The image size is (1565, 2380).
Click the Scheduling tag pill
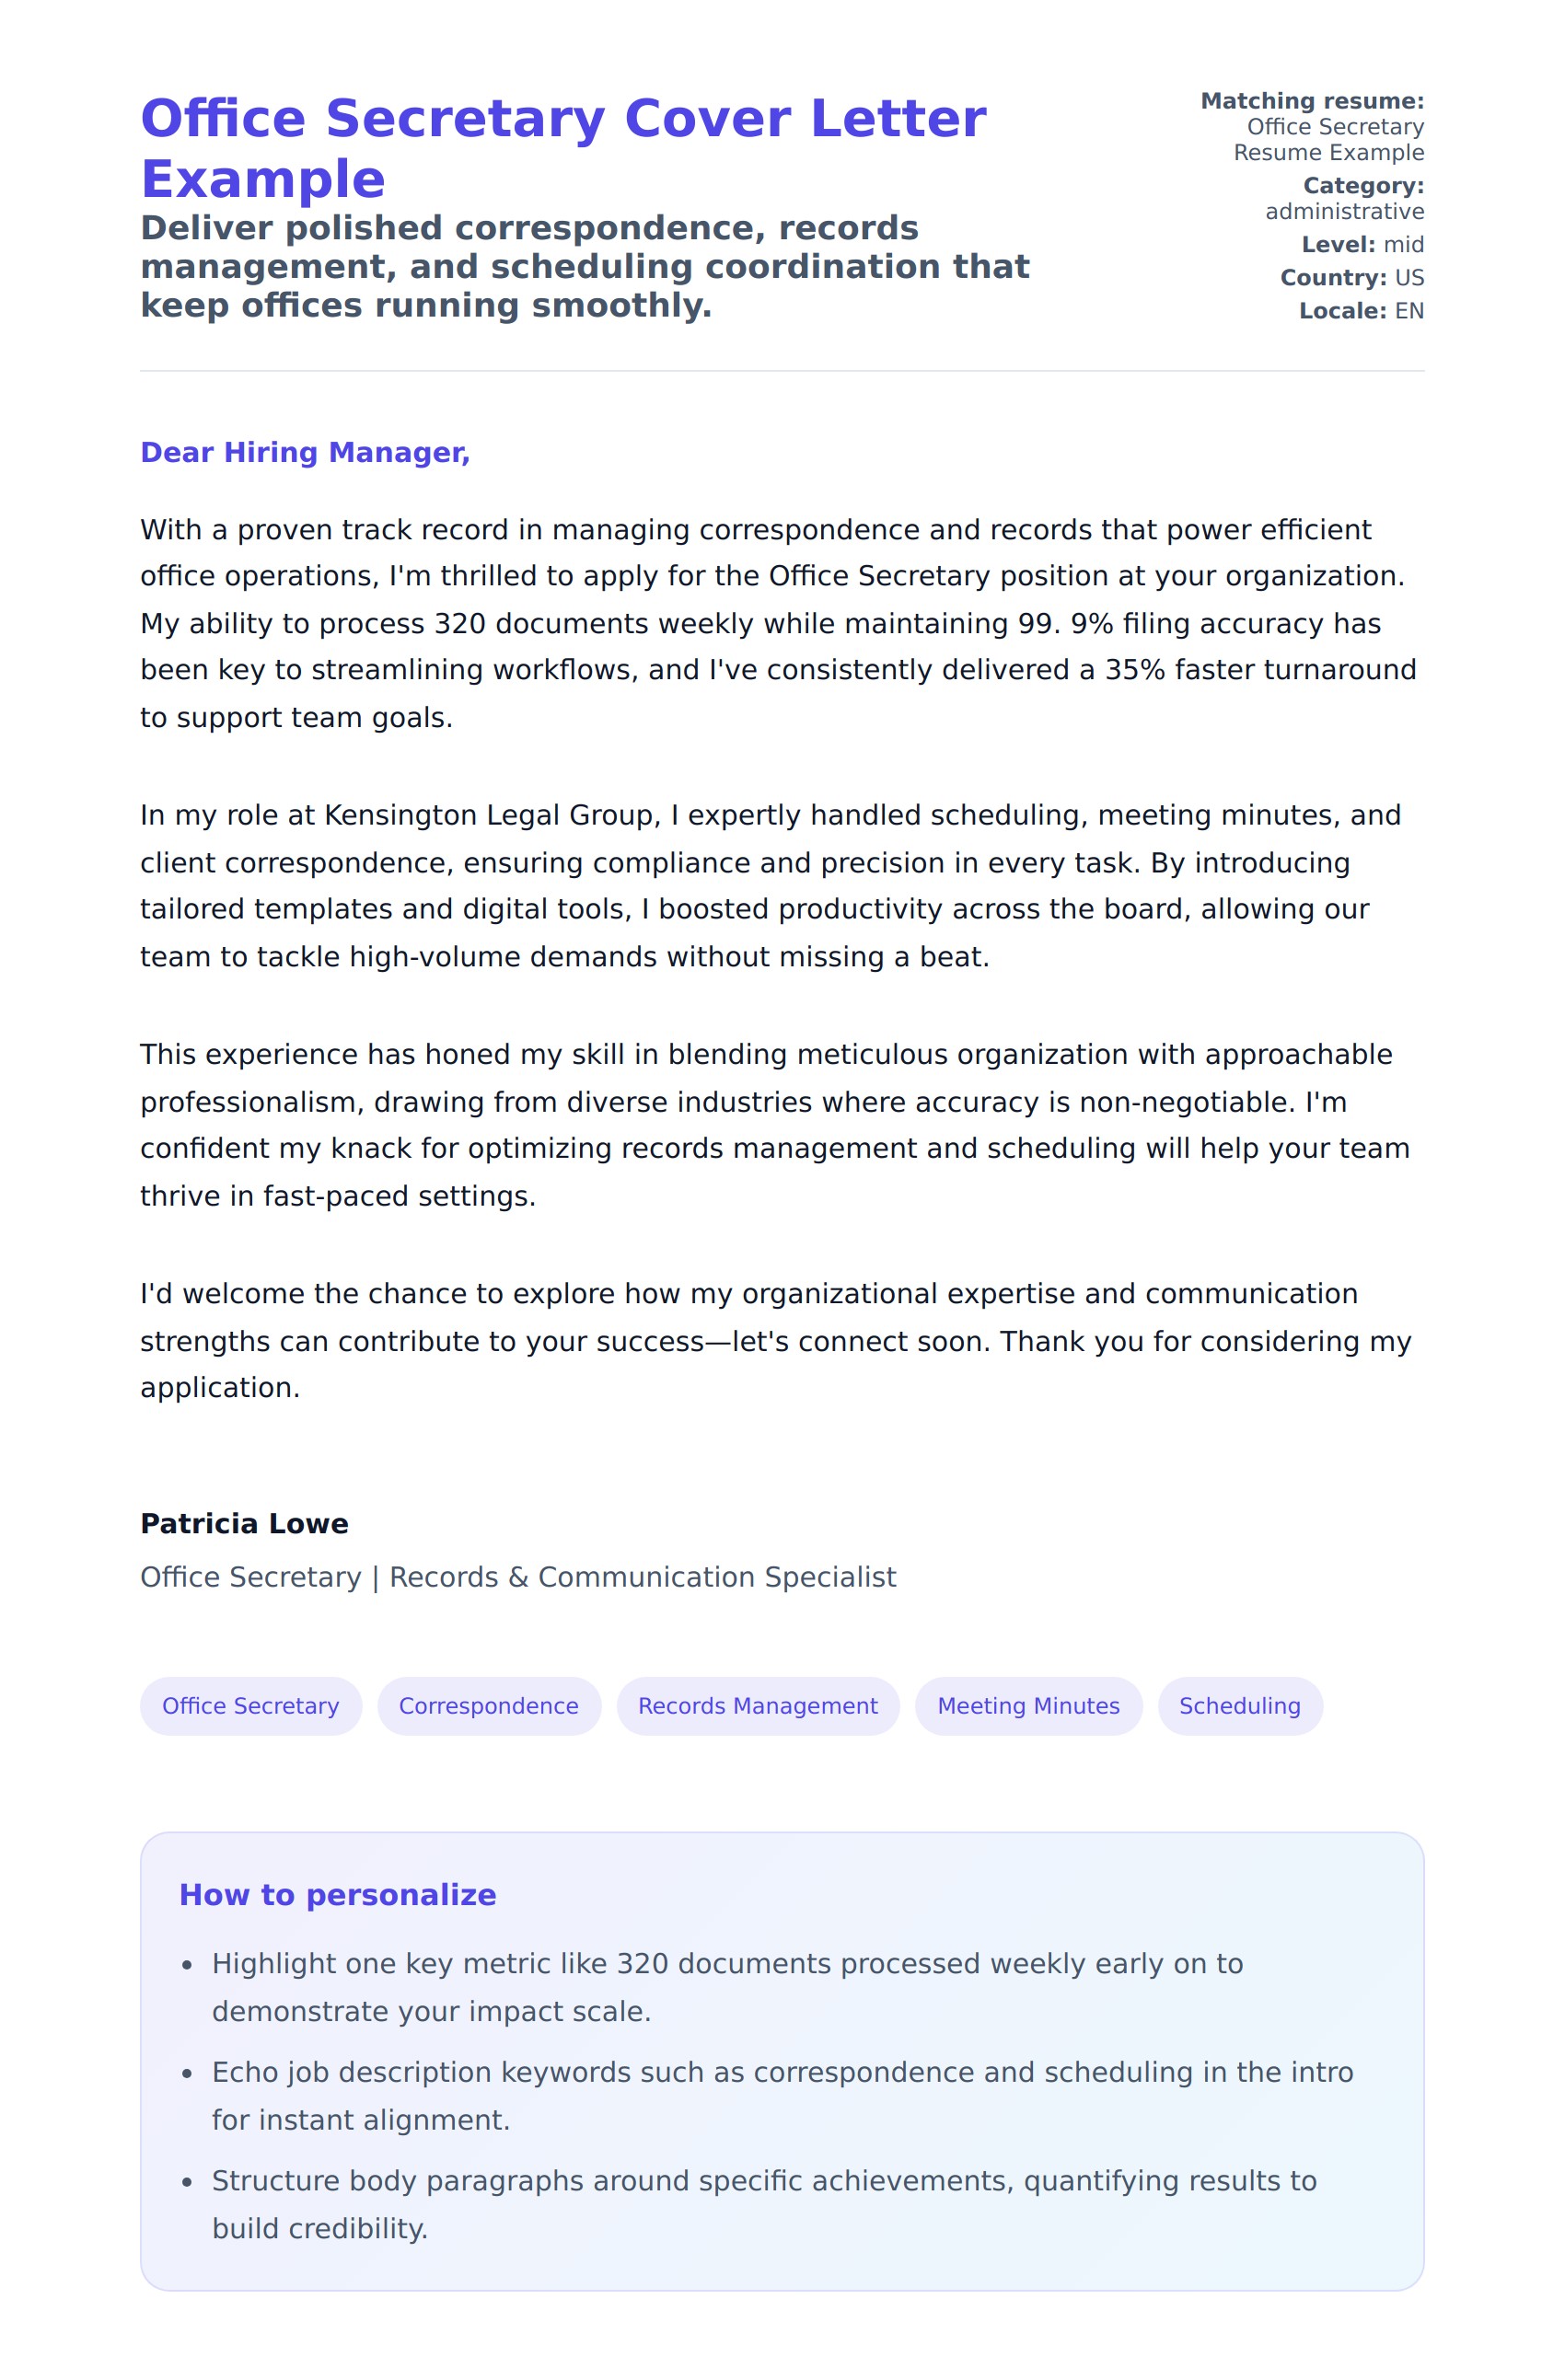click(x=1239, y=1705)
